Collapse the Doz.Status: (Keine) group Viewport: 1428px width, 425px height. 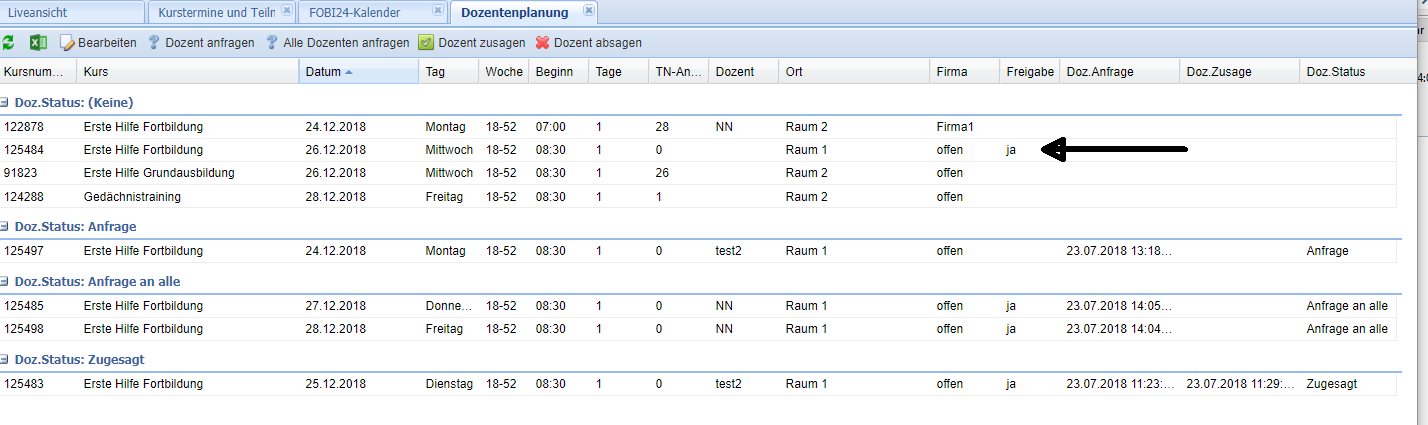click(5, 102)
